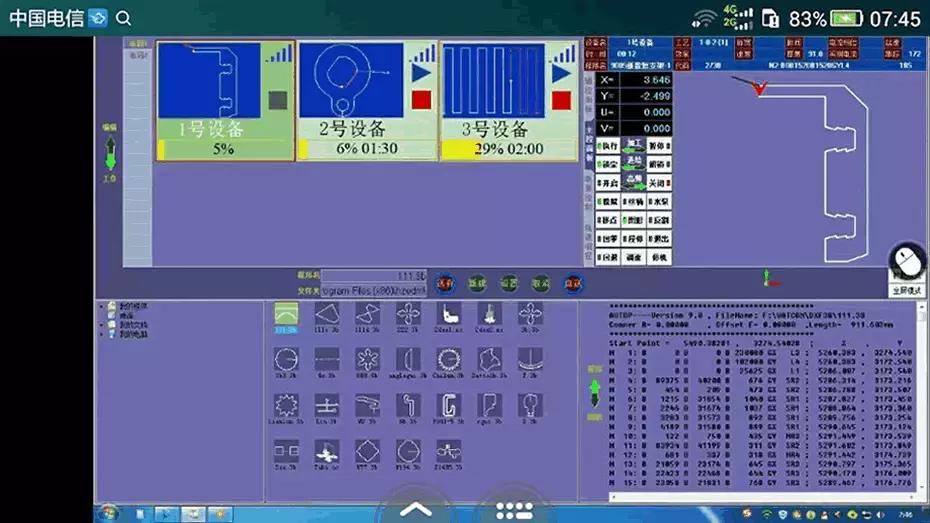Click the file path input field
Viewport: 930px width, 523px height.
374,289
